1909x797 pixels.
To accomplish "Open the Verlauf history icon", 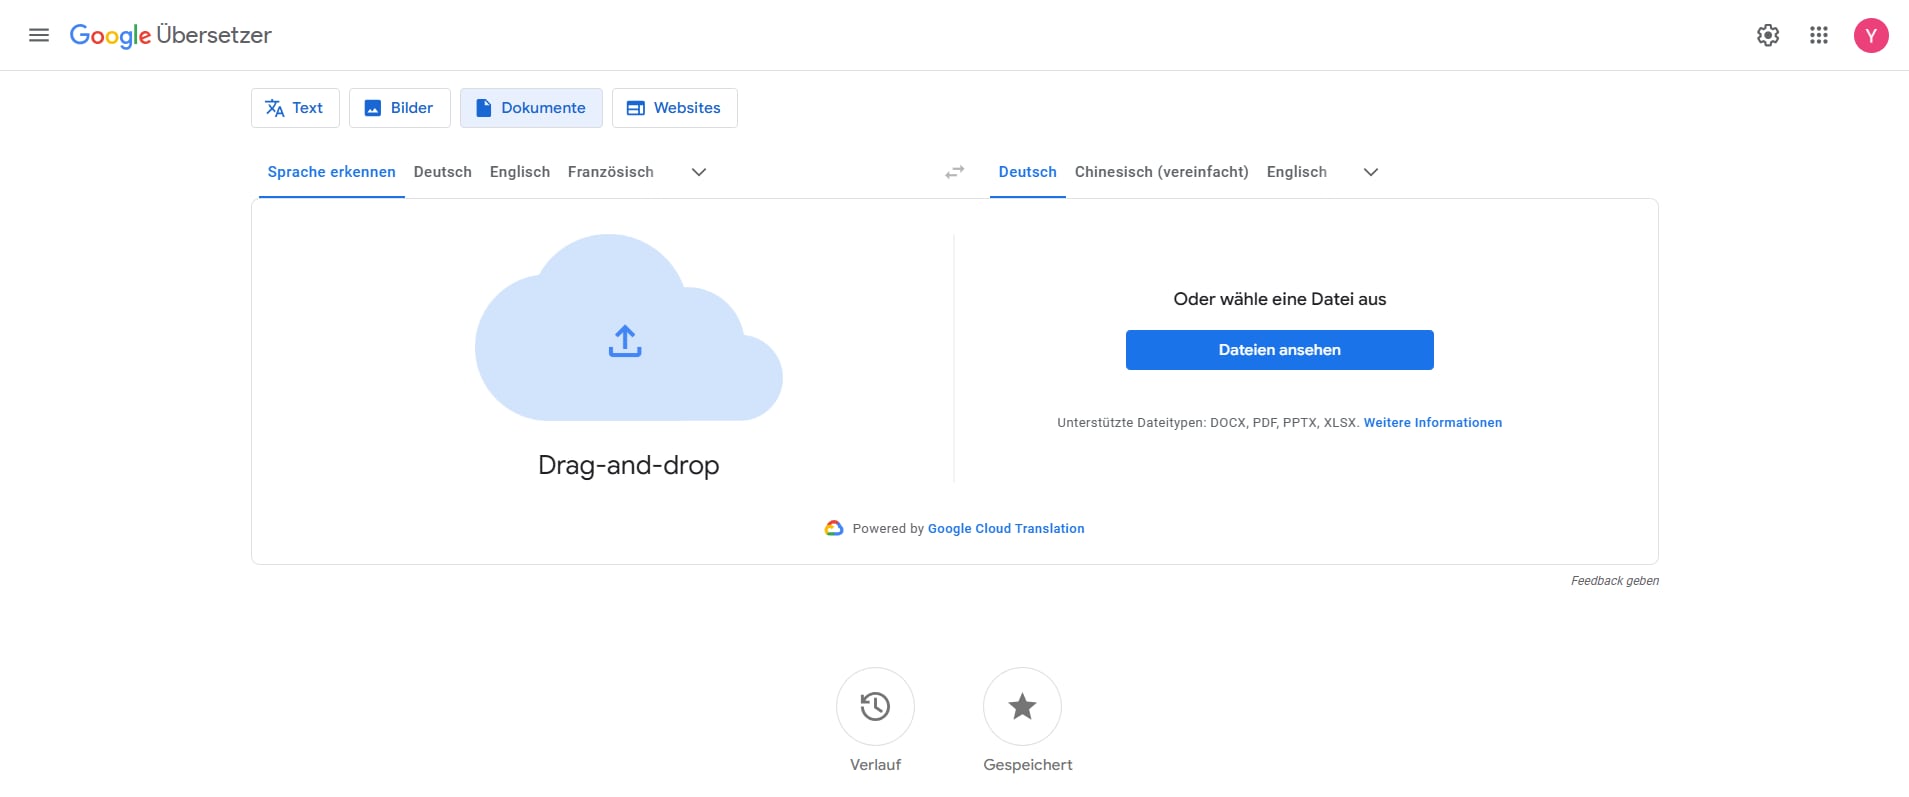I will coord(875,706).
